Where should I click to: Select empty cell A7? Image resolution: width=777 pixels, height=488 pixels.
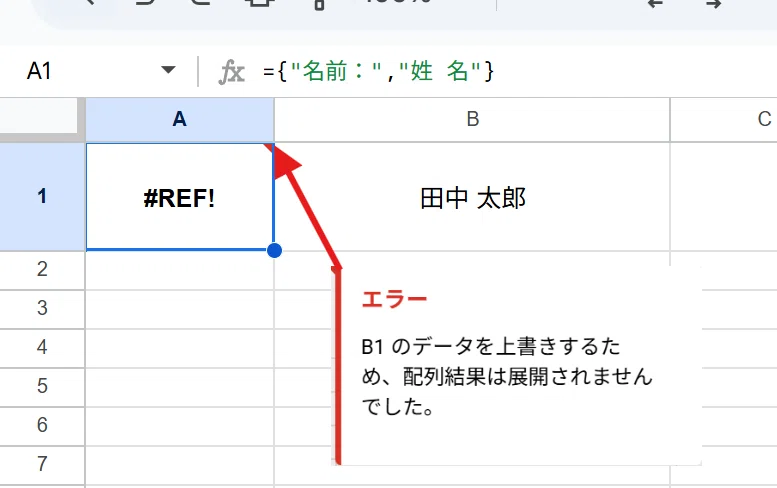coord(179,465)
